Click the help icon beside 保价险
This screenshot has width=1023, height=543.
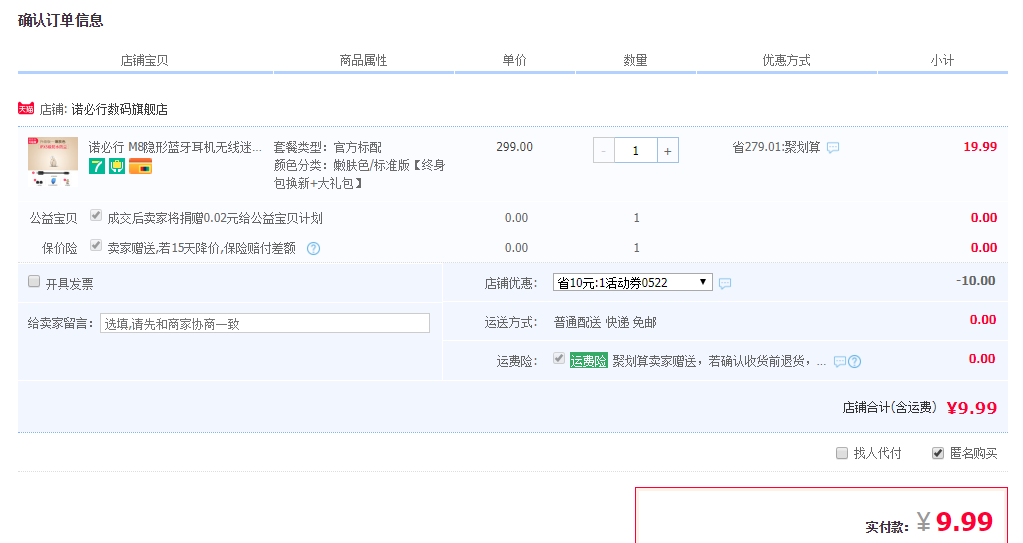313,248
